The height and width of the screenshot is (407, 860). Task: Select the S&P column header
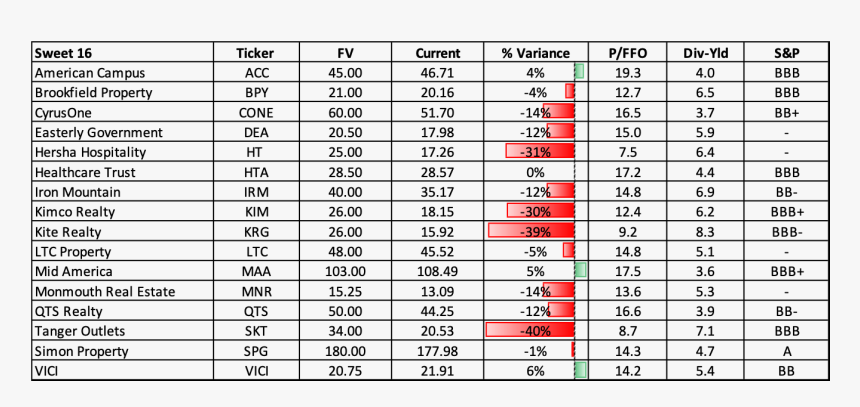(x=786, y=53)
